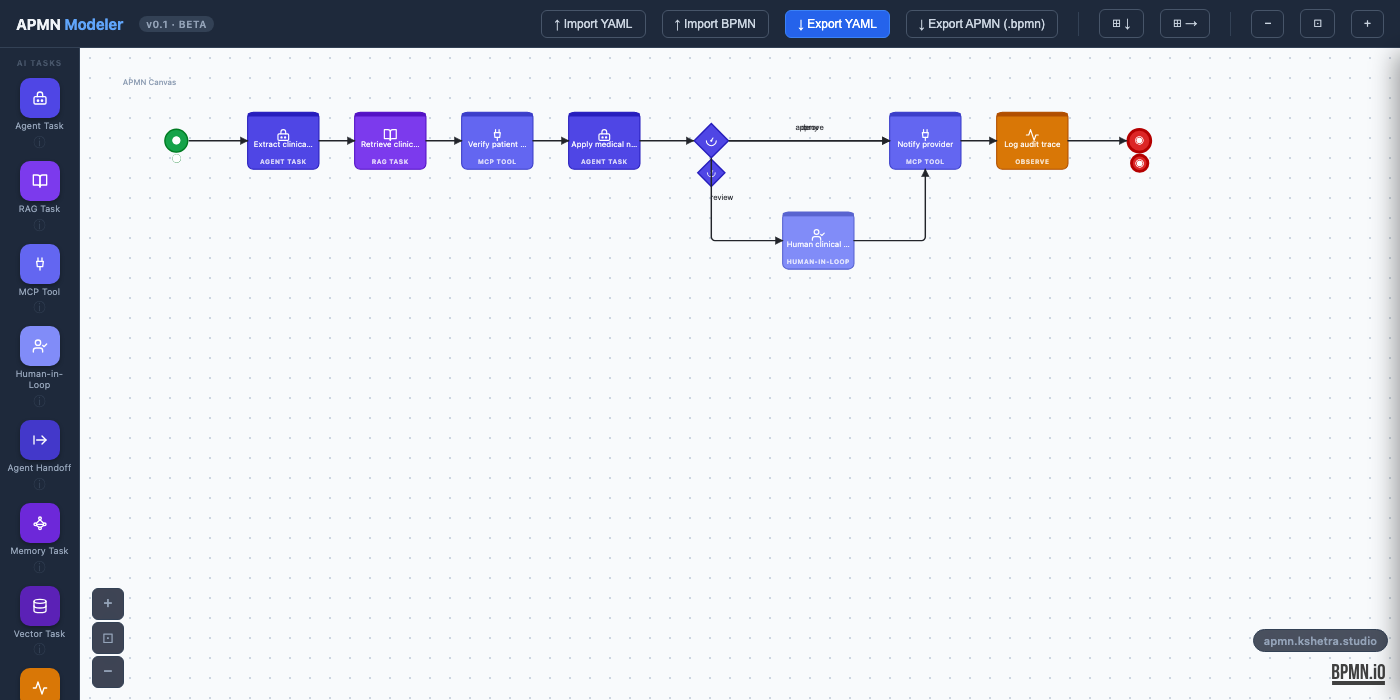Open info icon below Agent Task label
The width and height of the screenshot is (1400, 700).
click(x=40, y=142)
